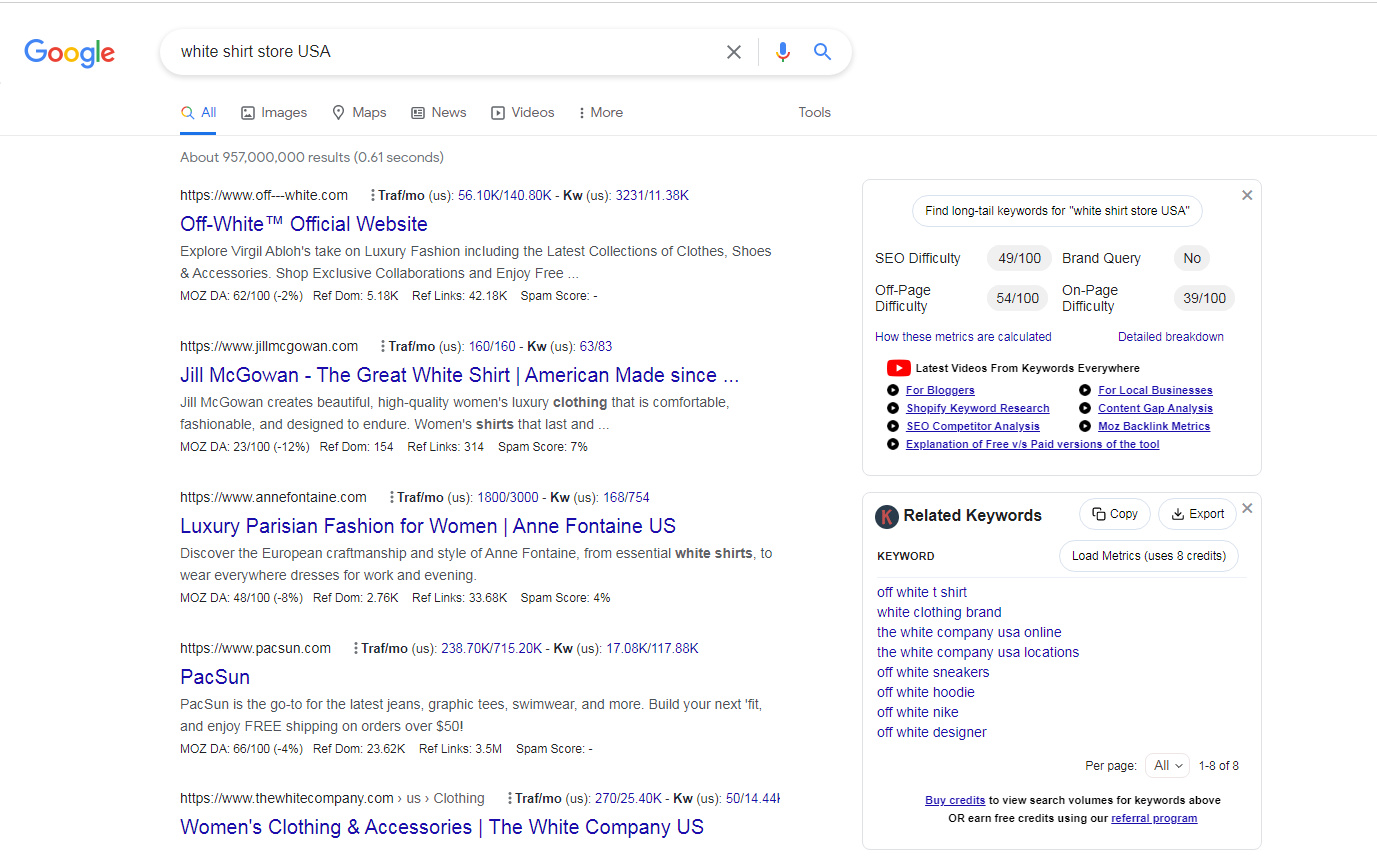Open three-dot menu beside pacsun.com URL
Image resolution: width=1377 pixels, height=858 pixels.
(x=356, y=649)
